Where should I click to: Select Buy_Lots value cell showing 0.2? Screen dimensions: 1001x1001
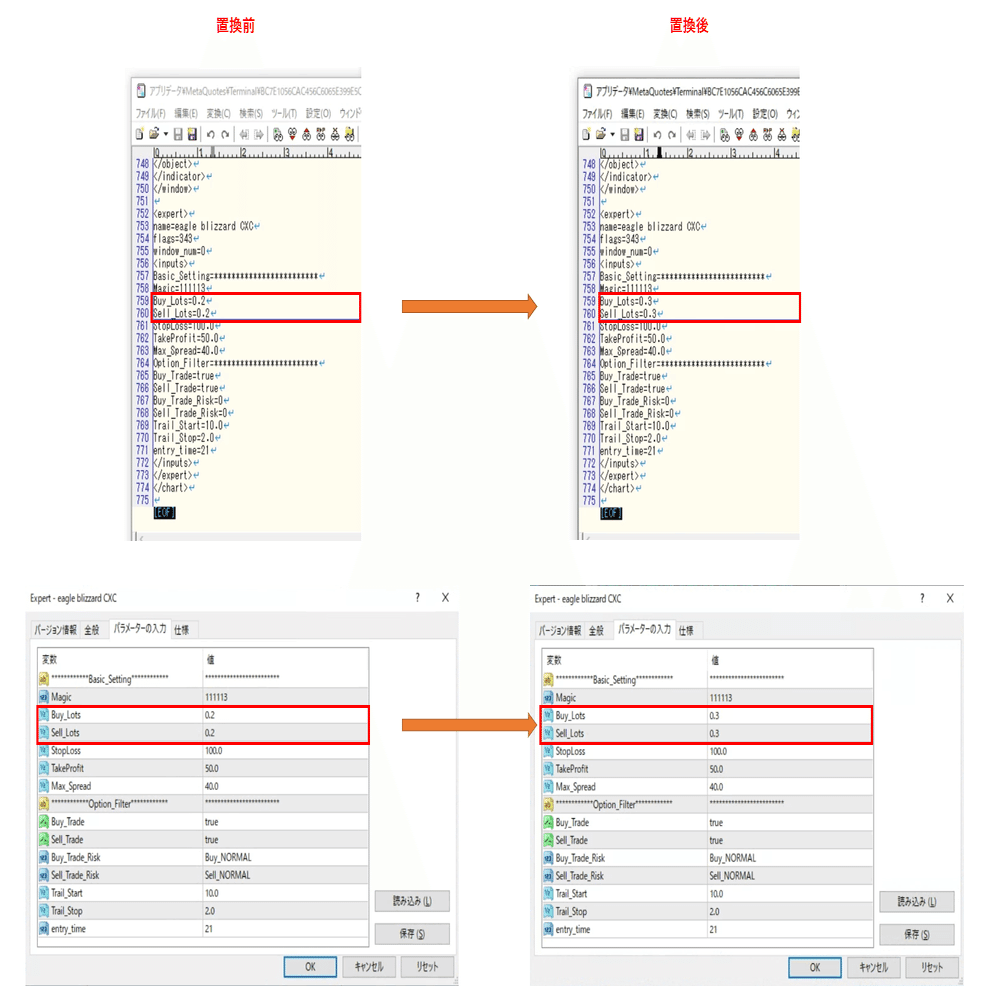(285, 715)
